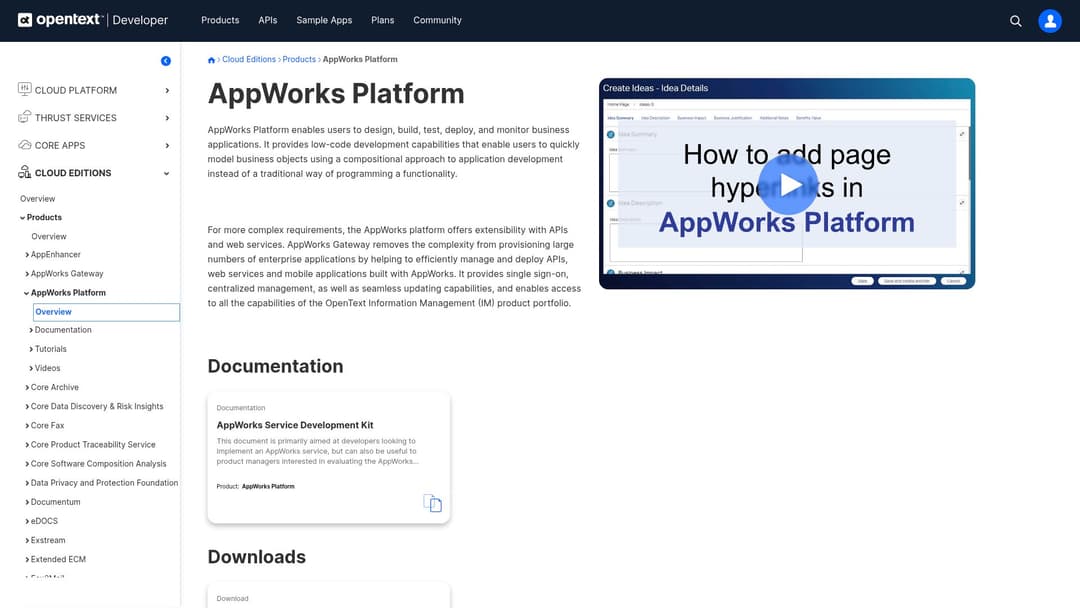Expand the Core Archive tree item
The width and height of the screenshot is (1080, 608).
[27, 388]
